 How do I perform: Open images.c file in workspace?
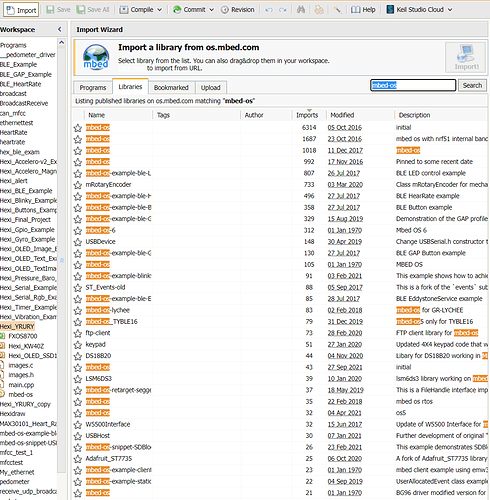coord(21,365)
